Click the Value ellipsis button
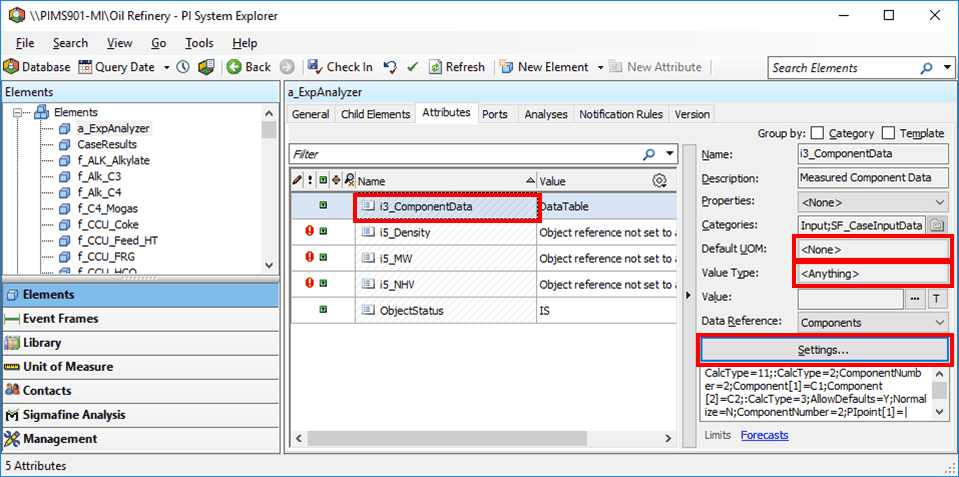The width and height of the screenshot is (959, 477). click(915, 298)
